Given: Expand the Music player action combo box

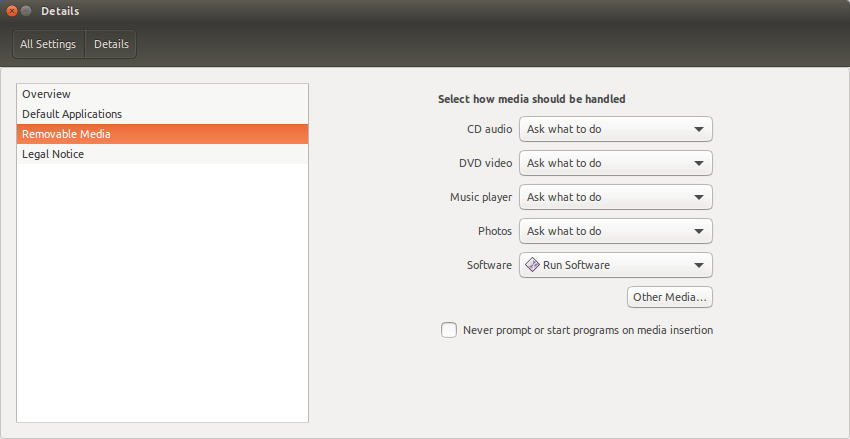Looking at the screenshot, I should click(x=616, y=197).
